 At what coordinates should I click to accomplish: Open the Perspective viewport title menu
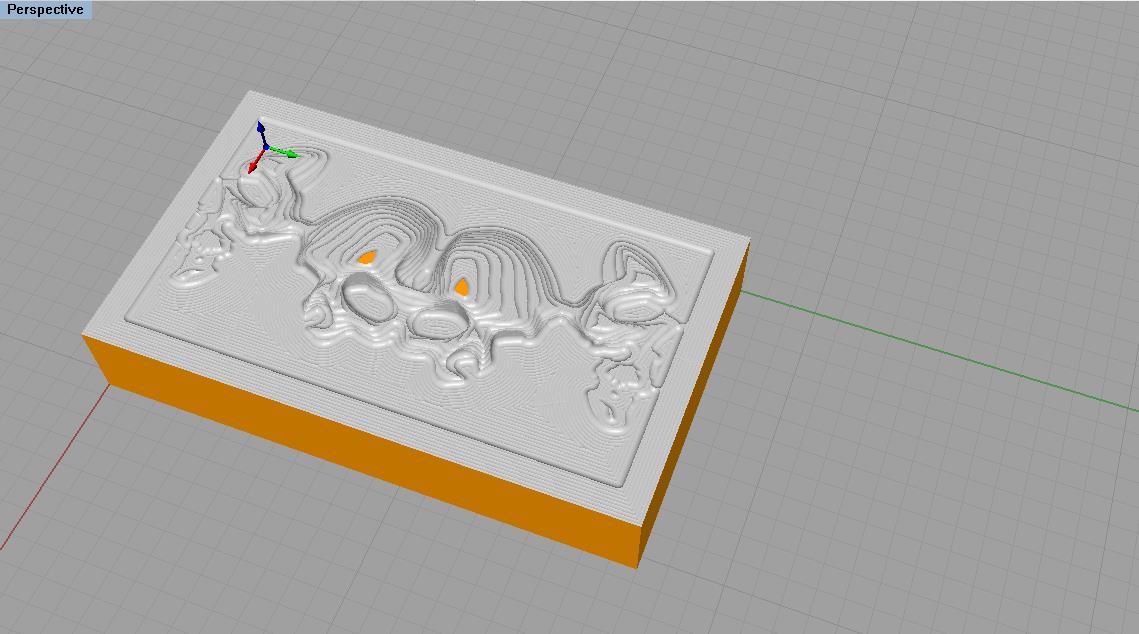(x=45, y=10)
